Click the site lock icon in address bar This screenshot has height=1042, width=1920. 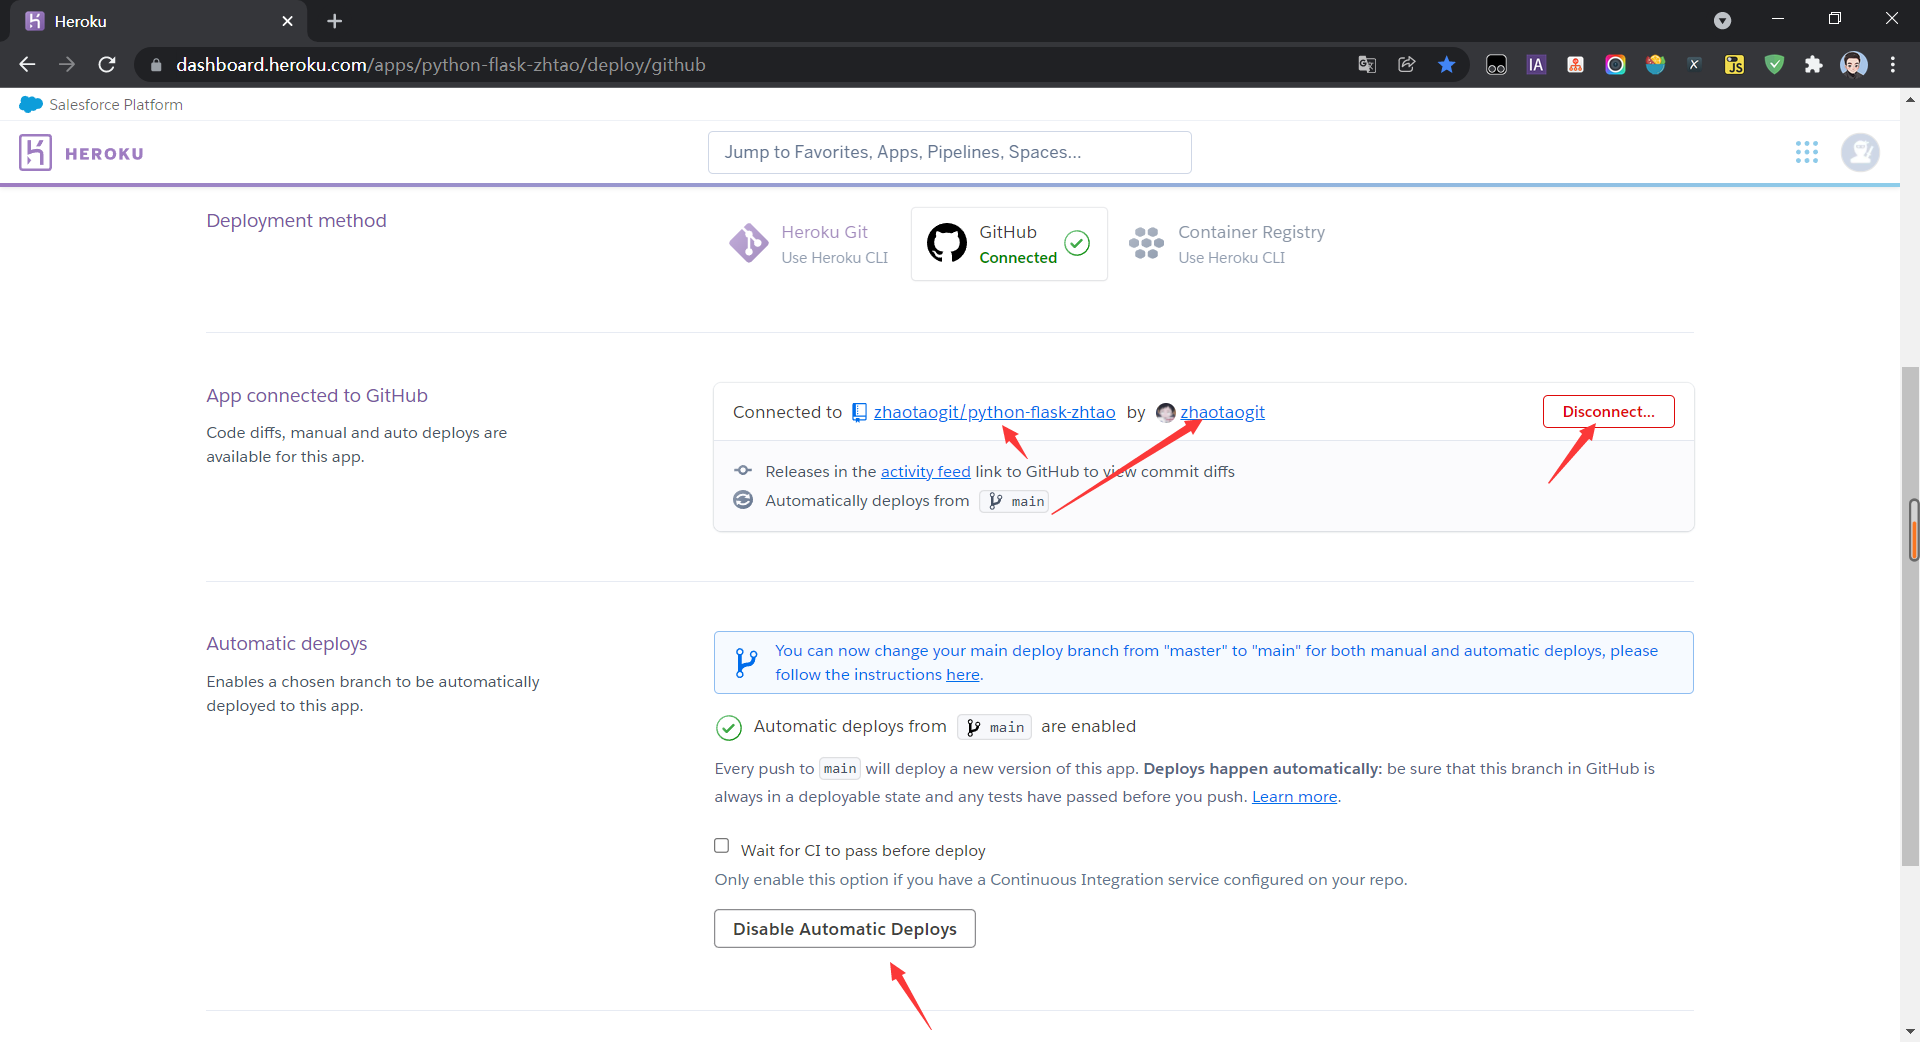pyautogui.click(x=156, y=65)
